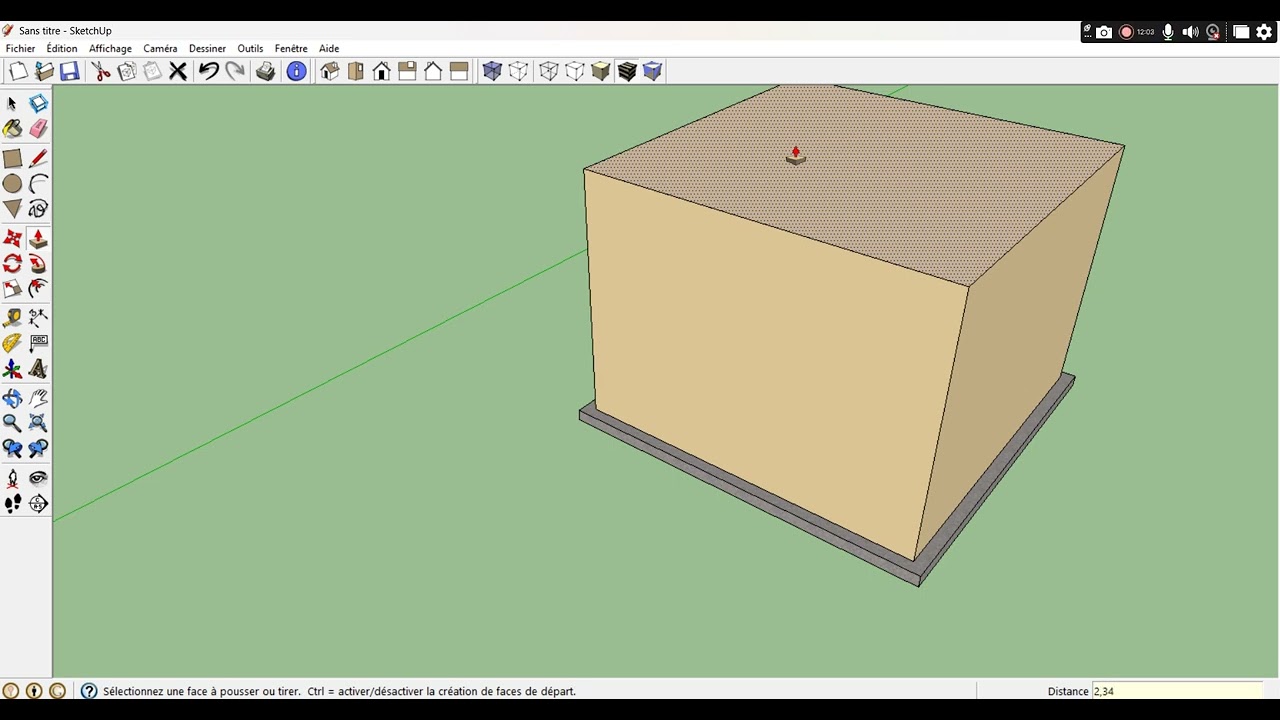
Task: Set Monochrome face style
Action: 653,71
